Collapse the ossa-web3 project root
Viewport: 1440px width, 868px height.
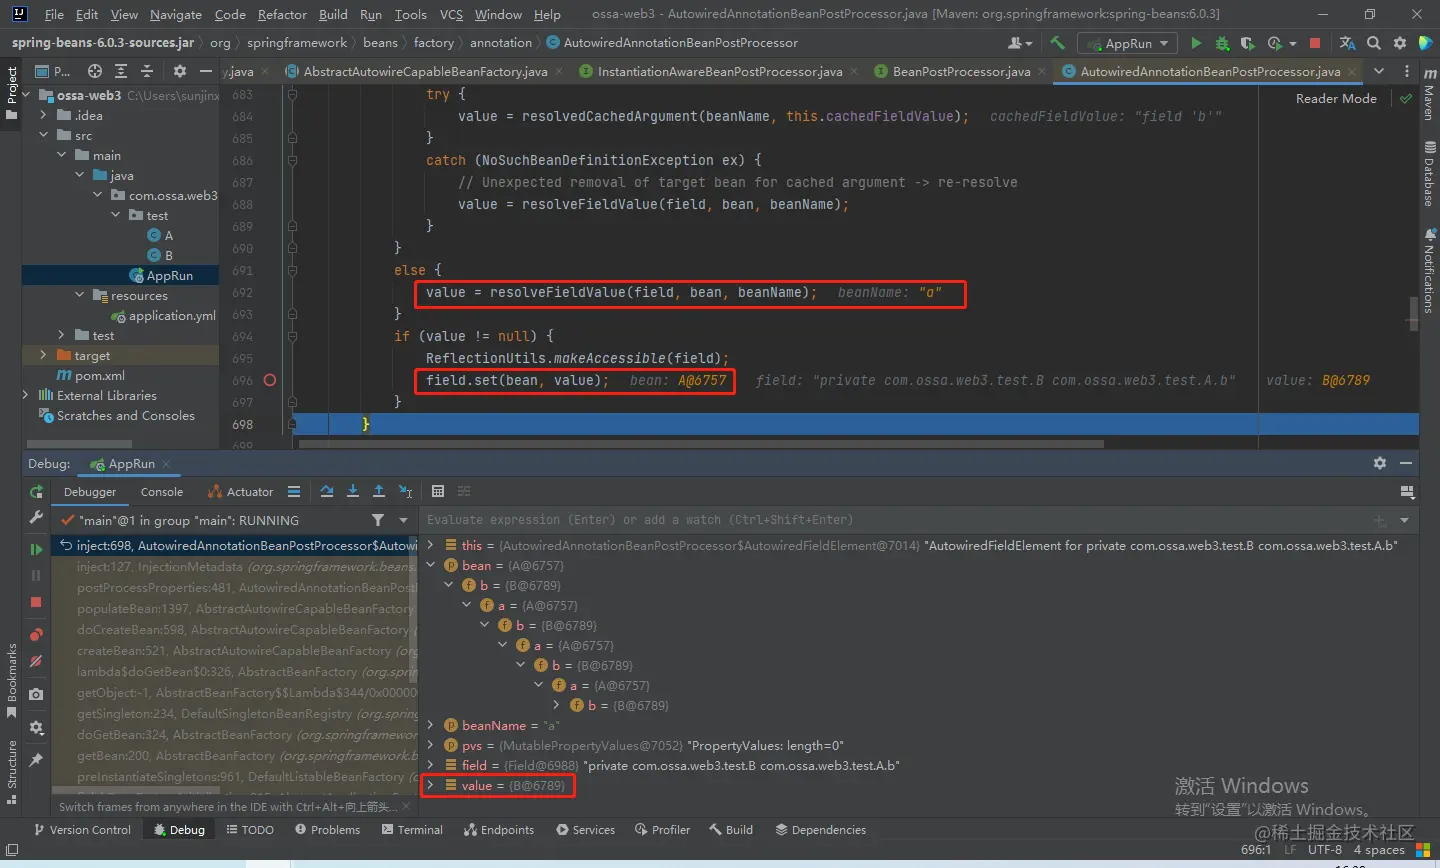coord(28,95)
